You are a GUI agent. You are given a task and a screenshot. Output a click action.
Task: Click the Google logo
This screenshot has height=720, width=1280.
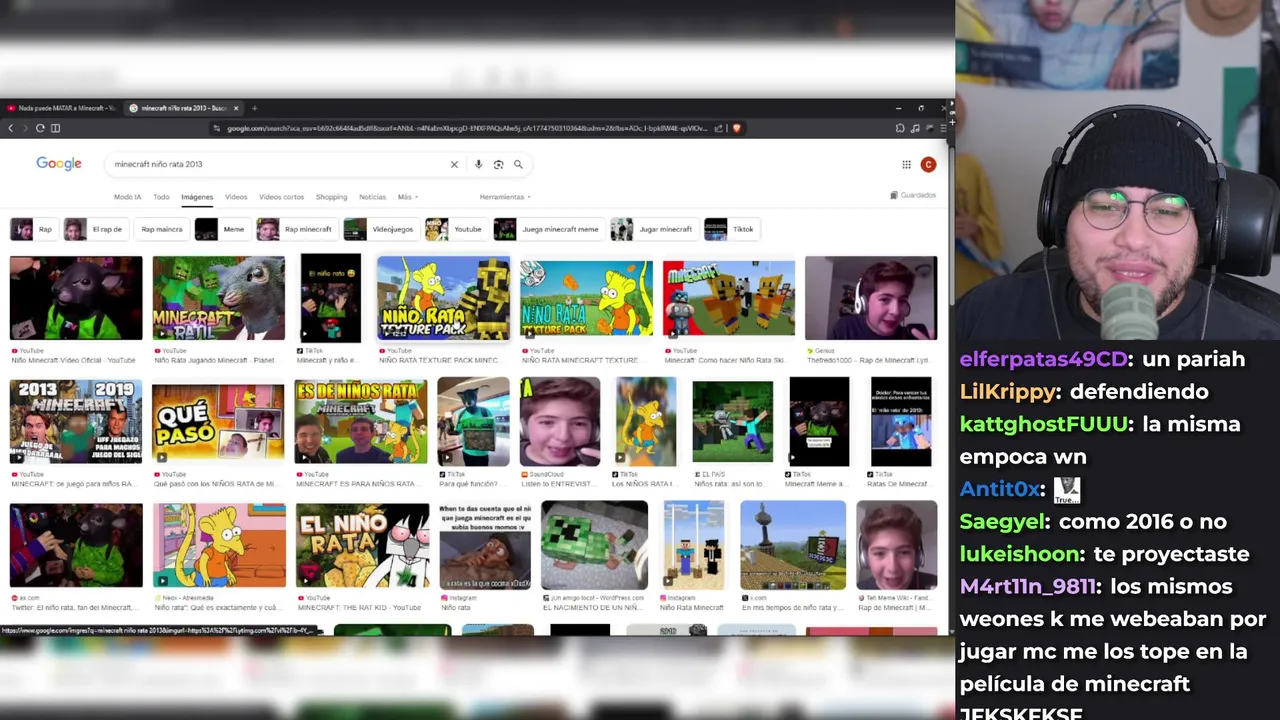tap(59, 164)
